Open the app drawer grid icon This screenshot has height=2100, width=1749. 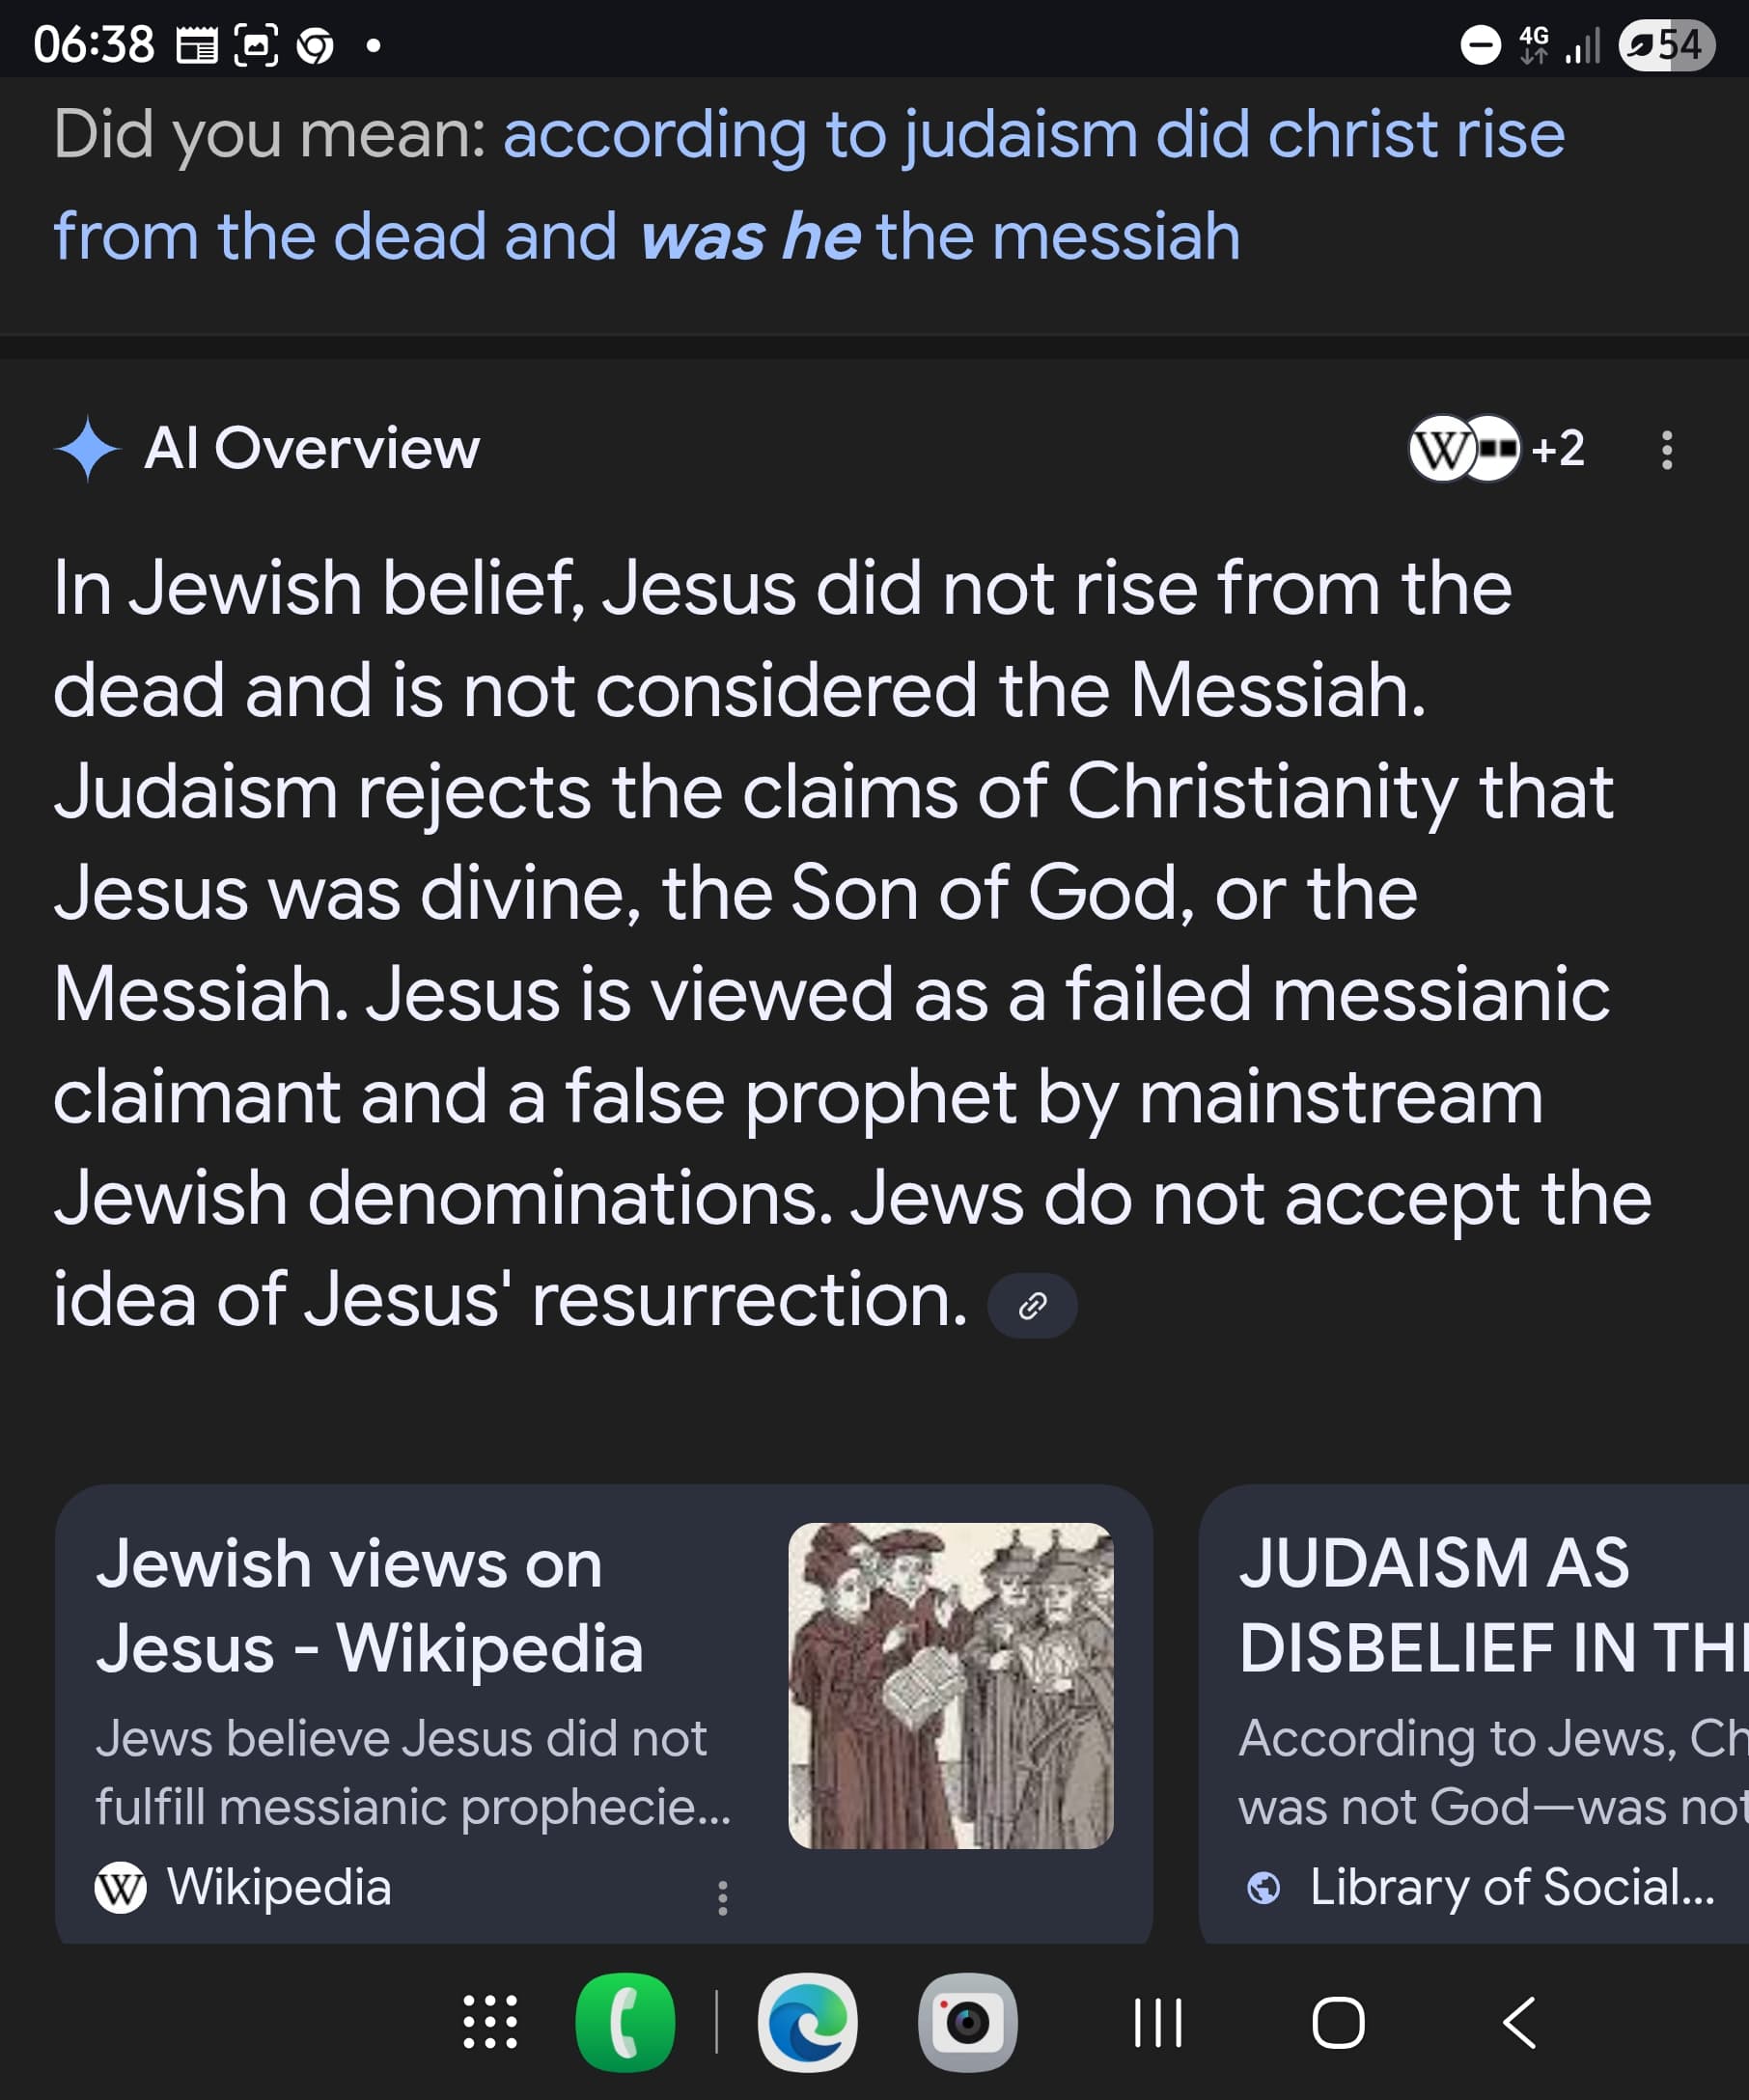[x=490, y=2022]
